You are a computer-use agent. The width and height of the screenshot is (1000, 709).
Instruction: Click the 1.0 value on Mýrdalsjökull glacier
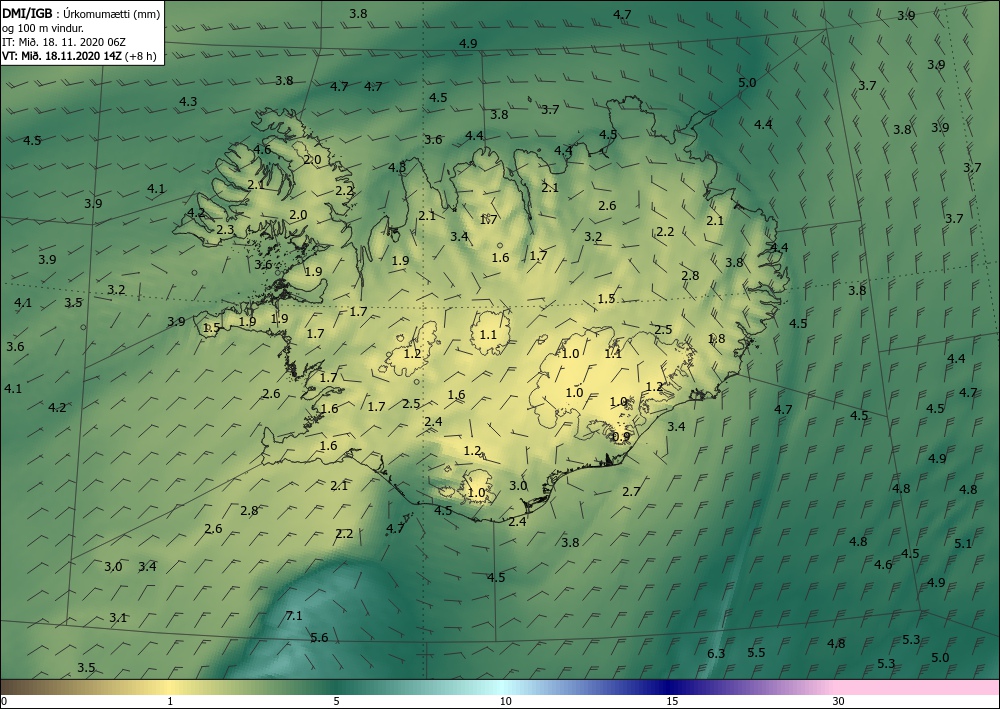(x=476, y=493)
